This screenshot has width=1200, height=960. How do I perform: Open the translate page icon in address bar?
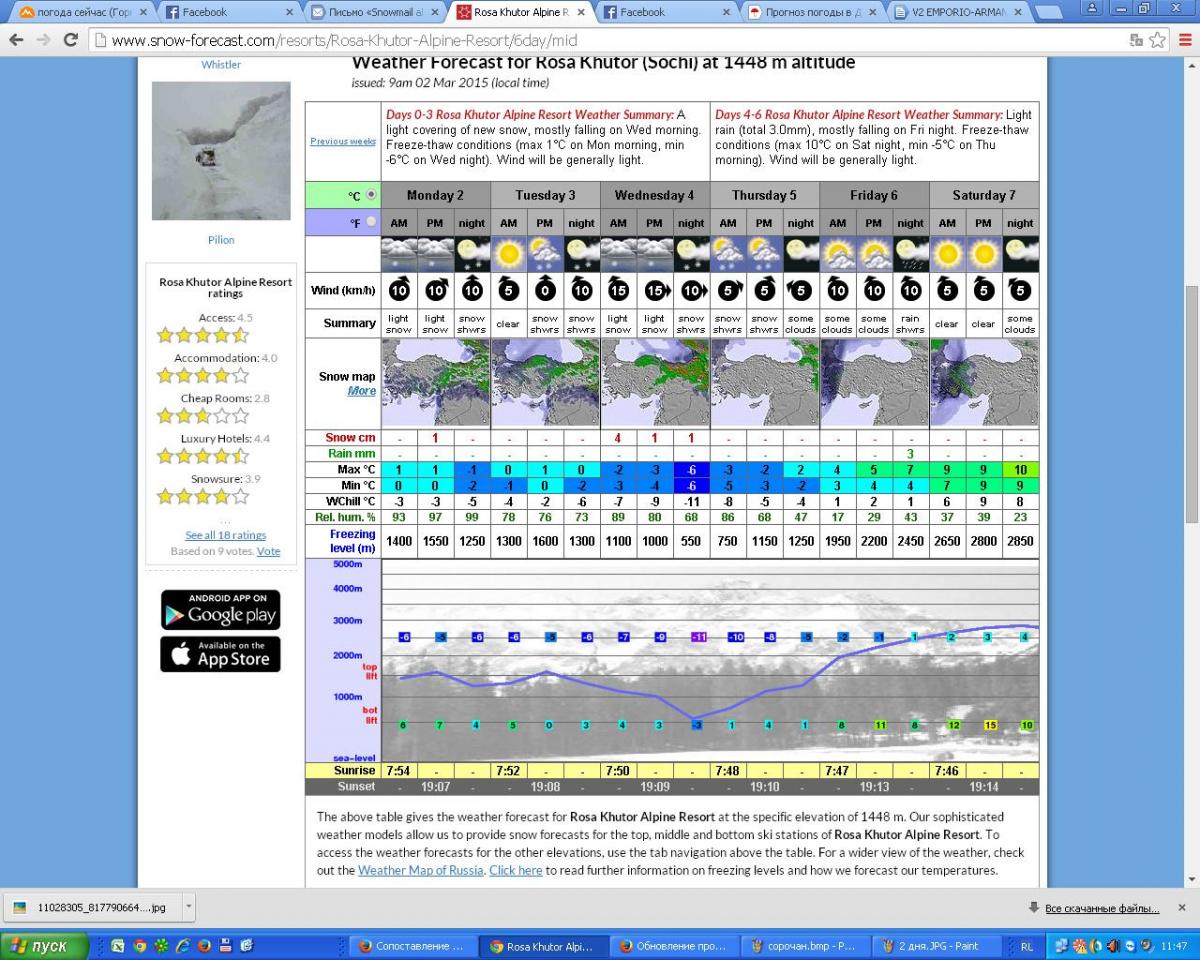click(1136, 40)
